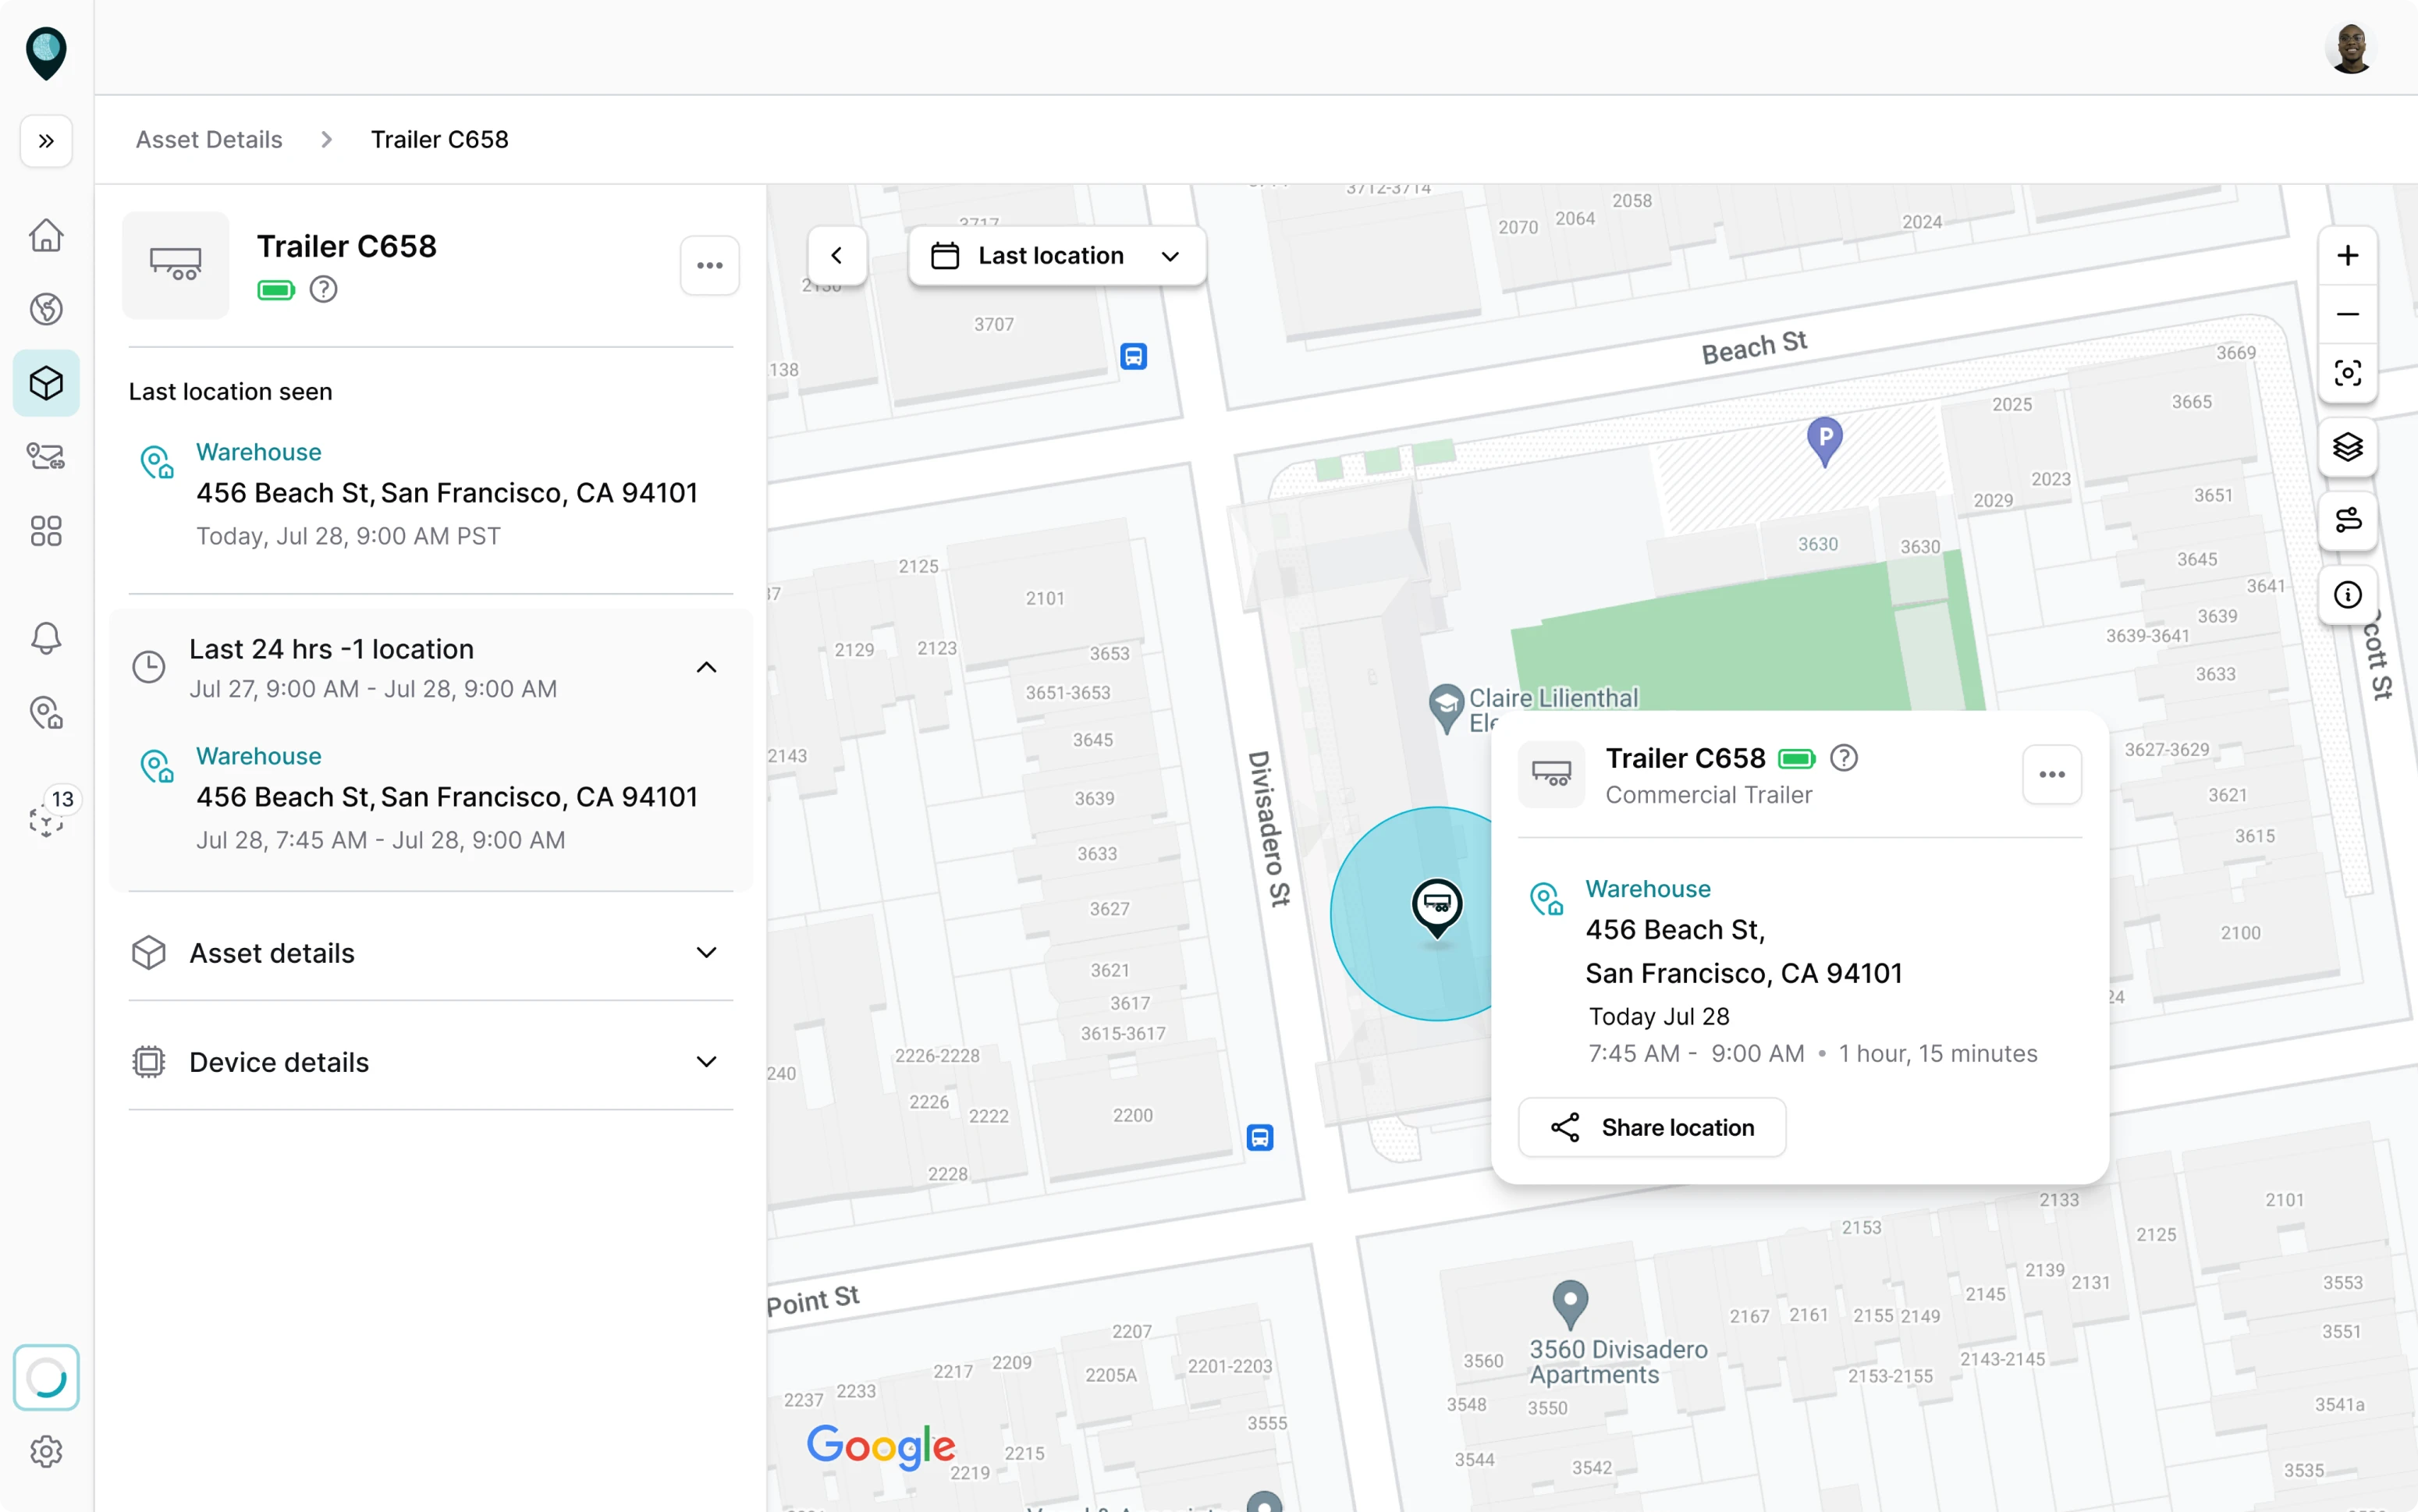
Task: Navigate to the Home dashboard icon
Action: pos(46,234)
